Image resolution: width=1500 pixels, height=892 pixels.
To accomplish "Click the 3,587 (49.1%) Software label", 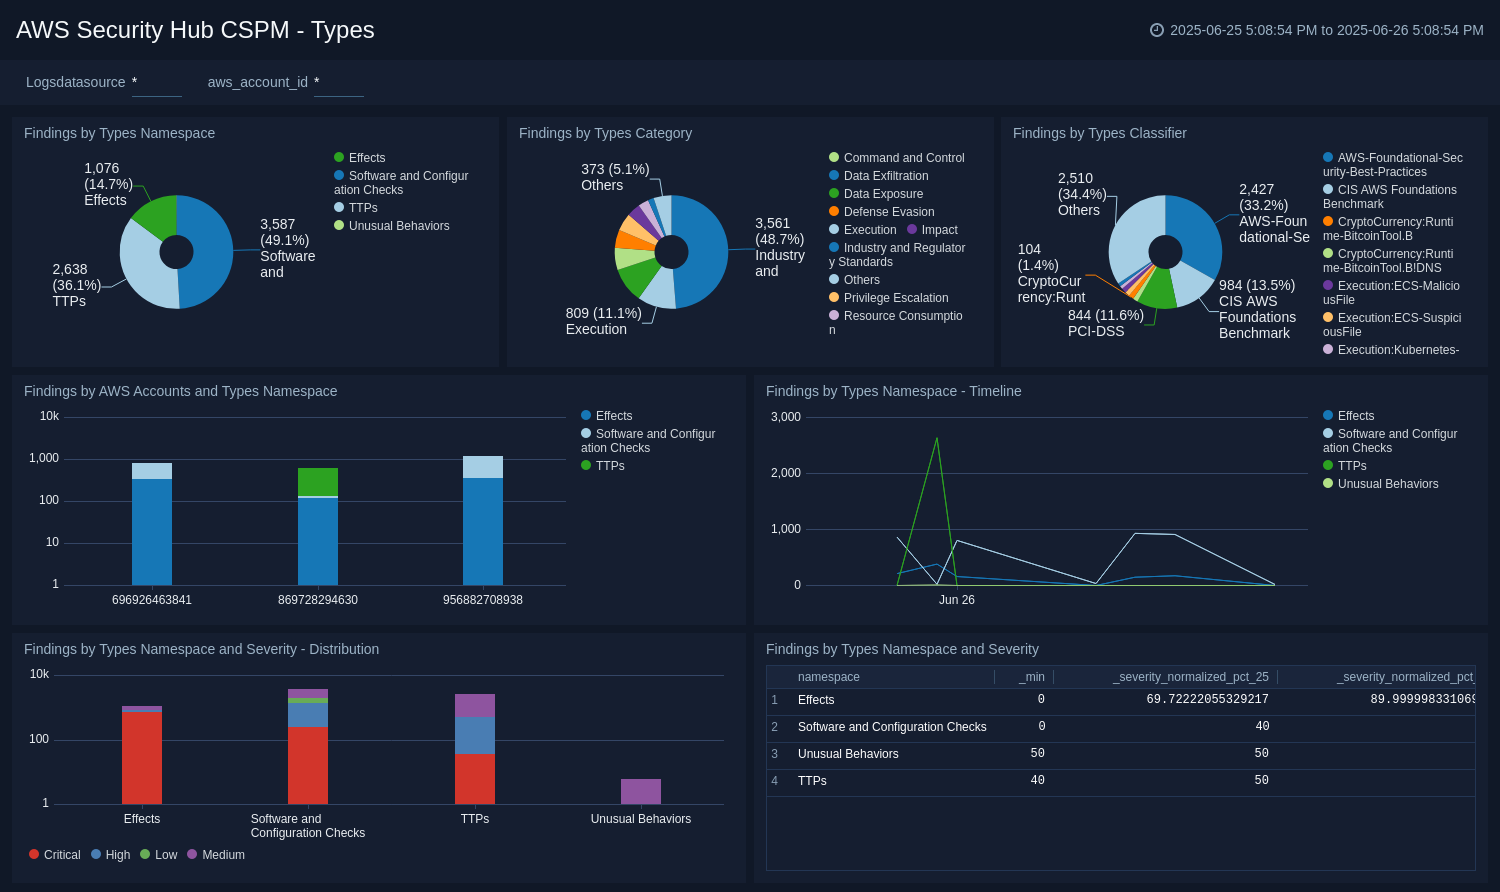I will coord(288,248).
